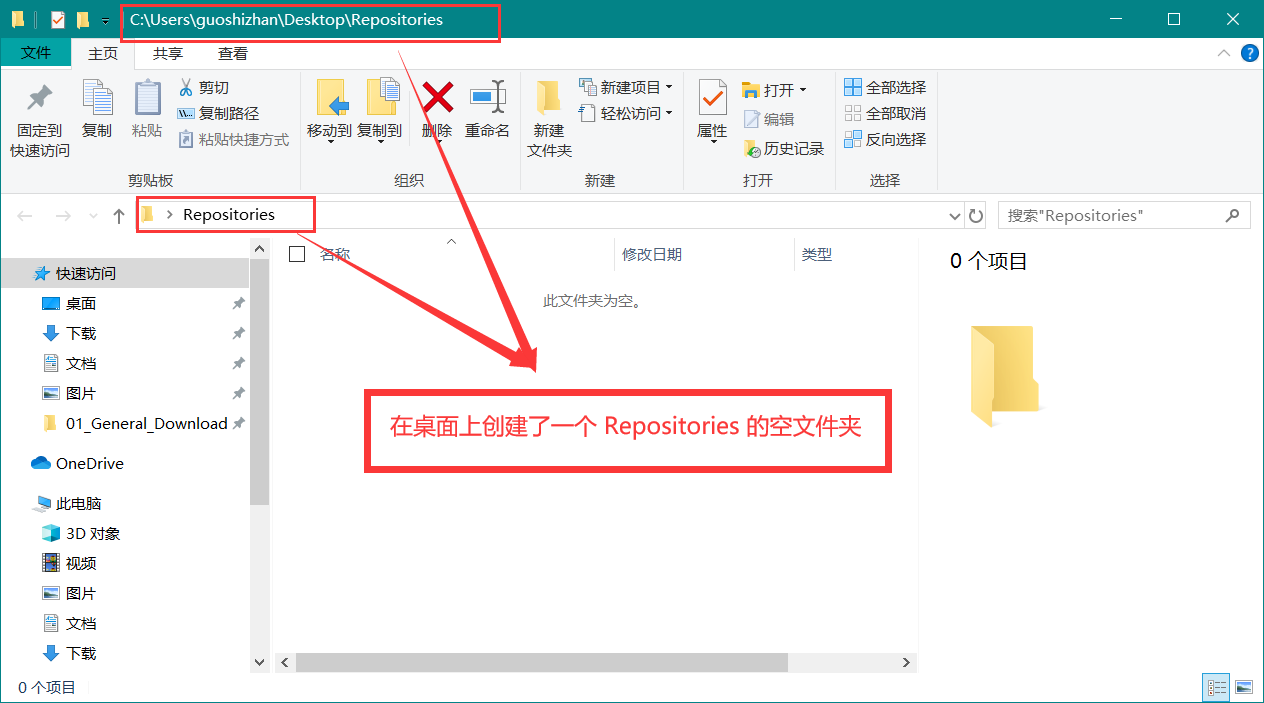1264x703 pixels.
Task: Switch to the View ribbon tab
Action: (233, 54)
